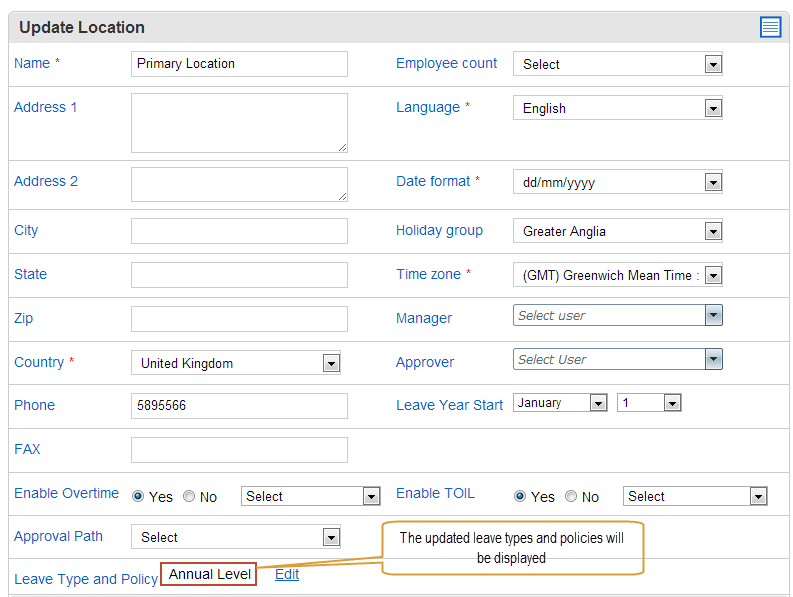Open the Leave Year Start month dropdown
Viewport: 793px width, 597px height.
point(560,403)
